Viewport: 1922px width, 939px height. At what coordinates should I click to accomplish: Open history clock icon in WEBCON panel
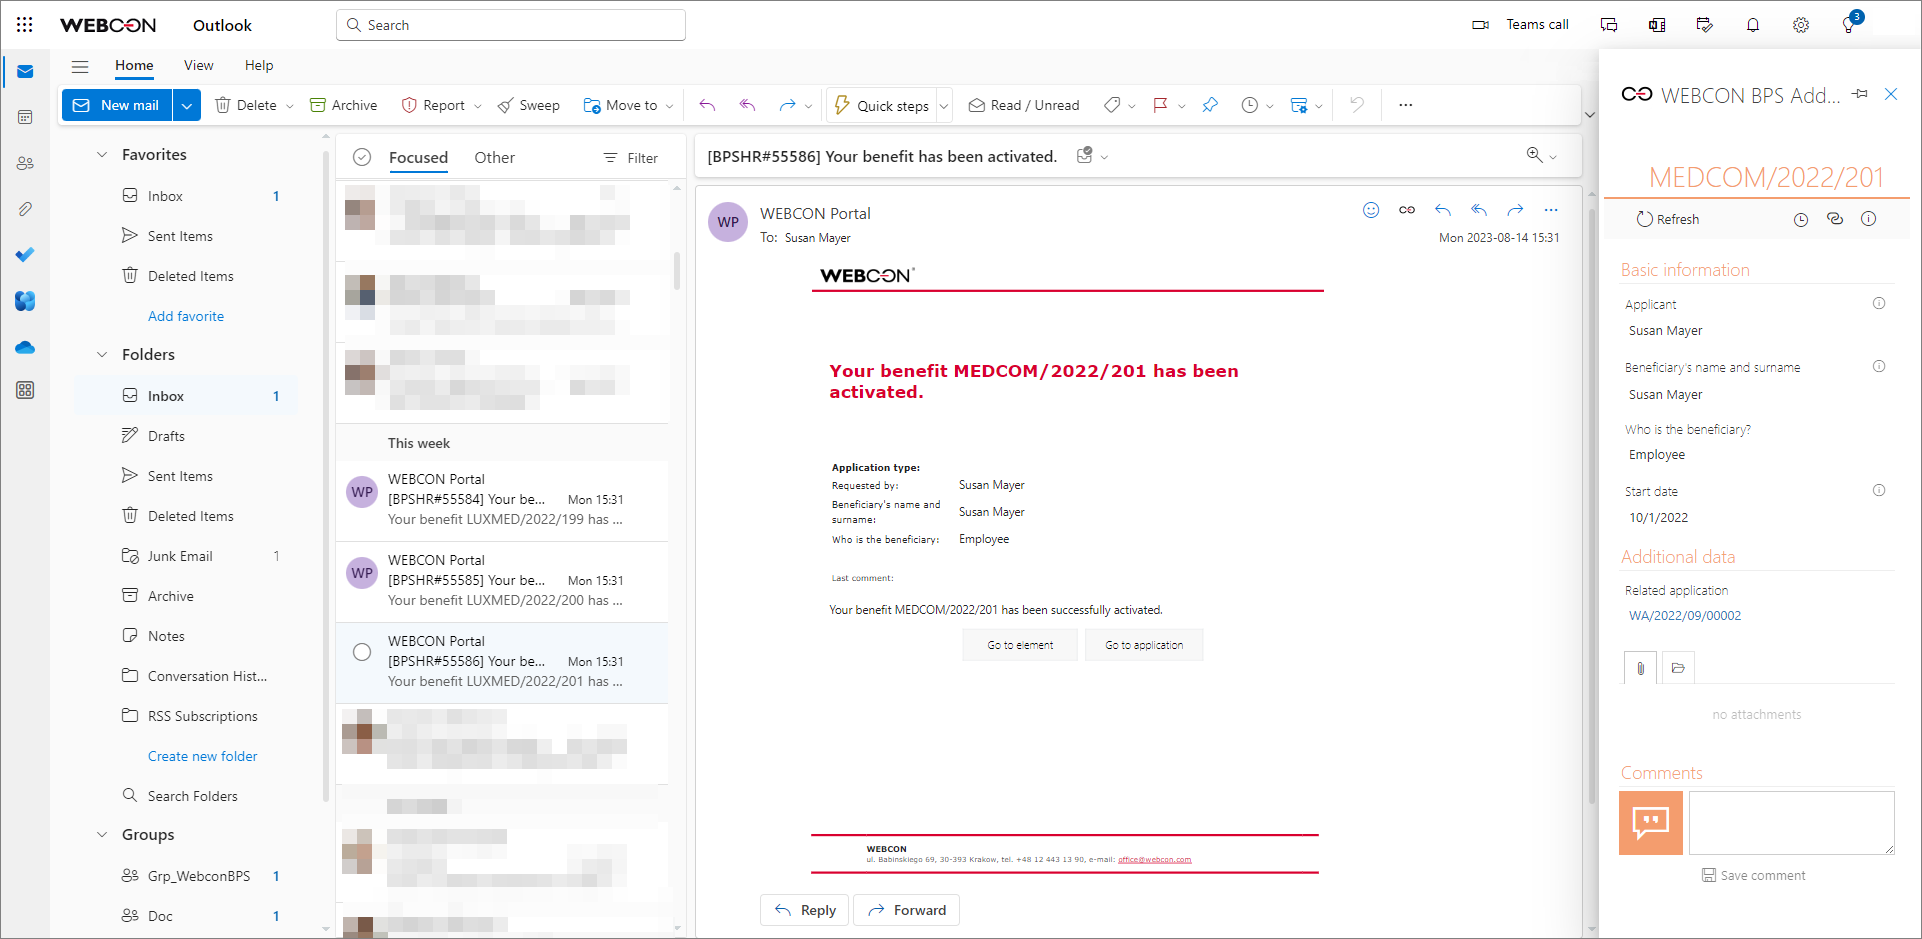pyautogui.click(x=1801, y=219)
